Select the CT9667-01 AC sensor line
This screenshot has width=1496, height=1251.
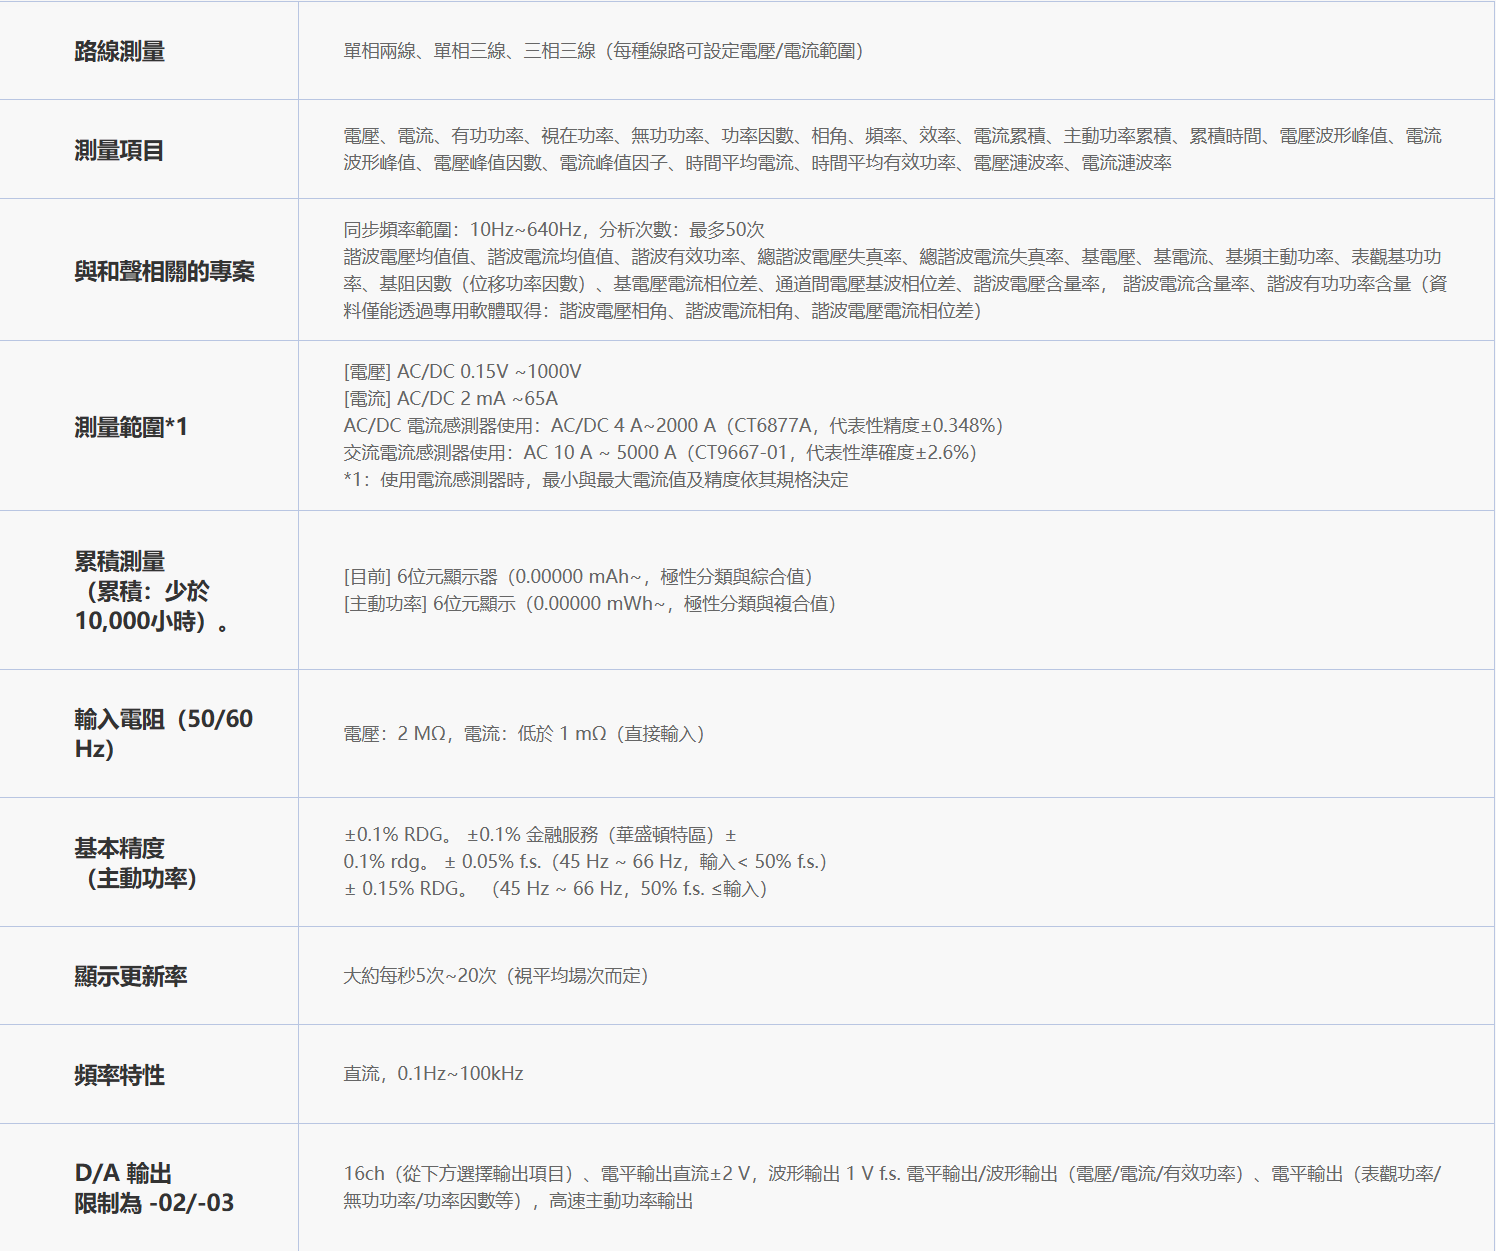660,453
